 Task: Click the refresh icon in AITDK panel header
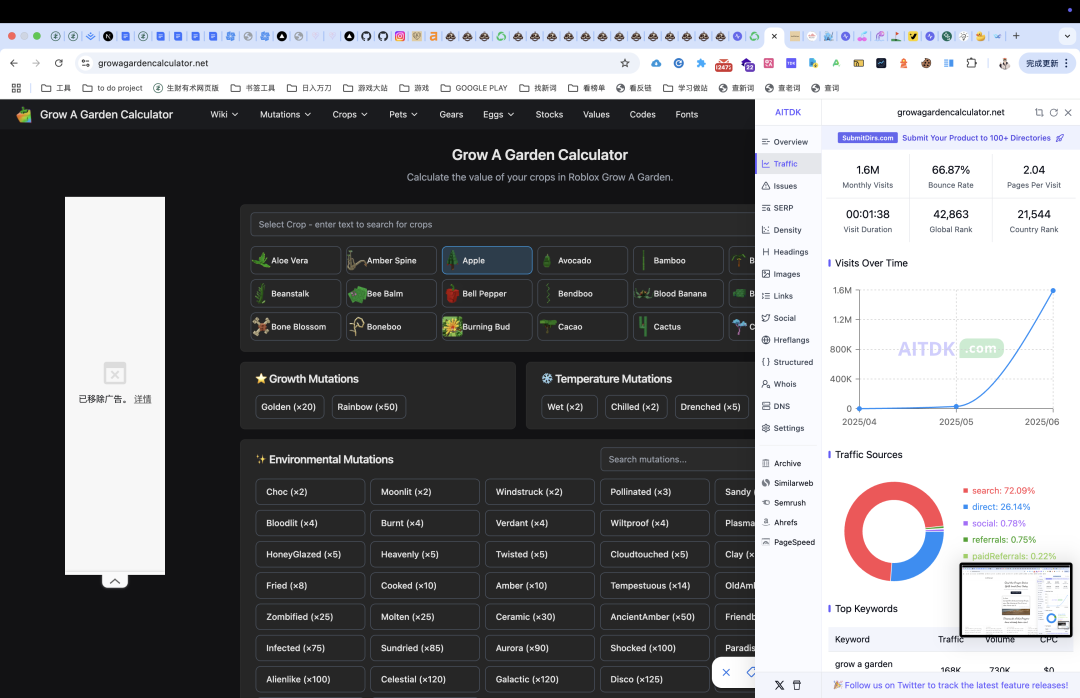pos(1054,112)
